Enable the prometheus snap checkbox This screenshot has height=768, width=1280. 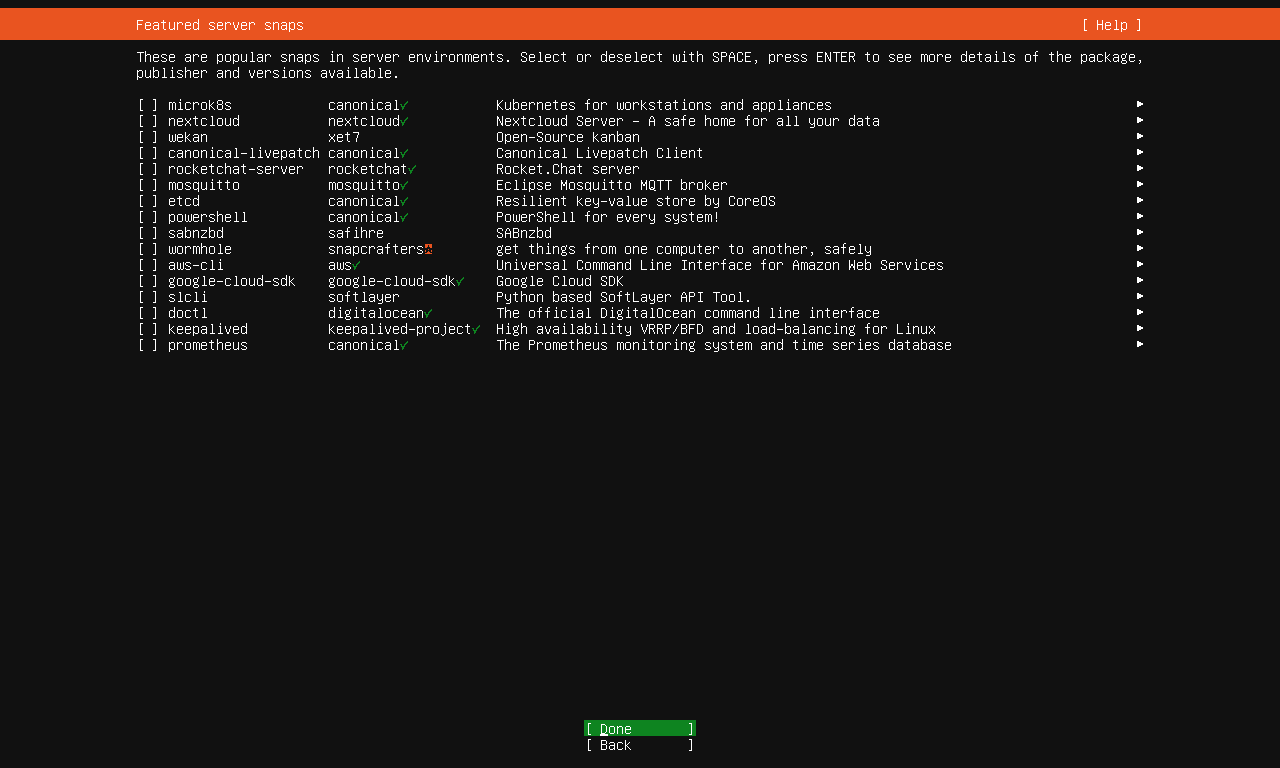(x=148, y=345)
